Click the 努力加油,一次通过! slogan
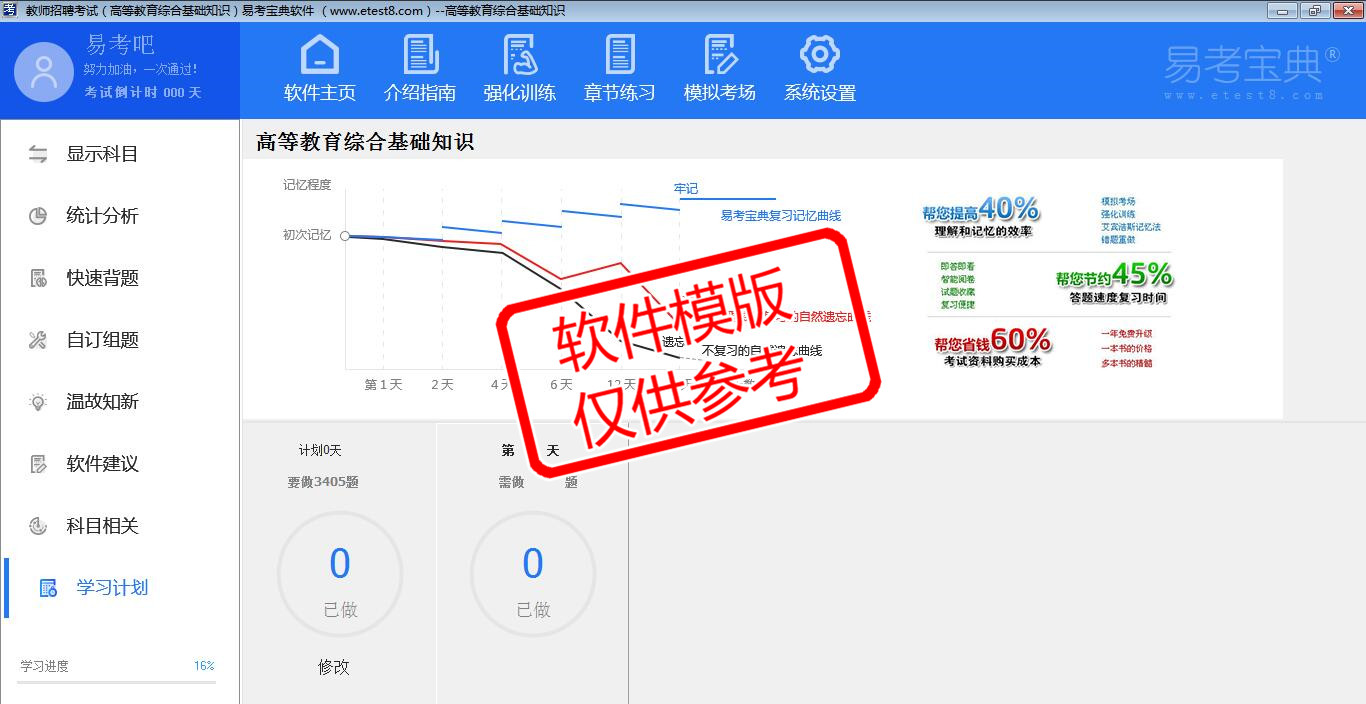This screenshot has height=704, width=1366. 140,70
